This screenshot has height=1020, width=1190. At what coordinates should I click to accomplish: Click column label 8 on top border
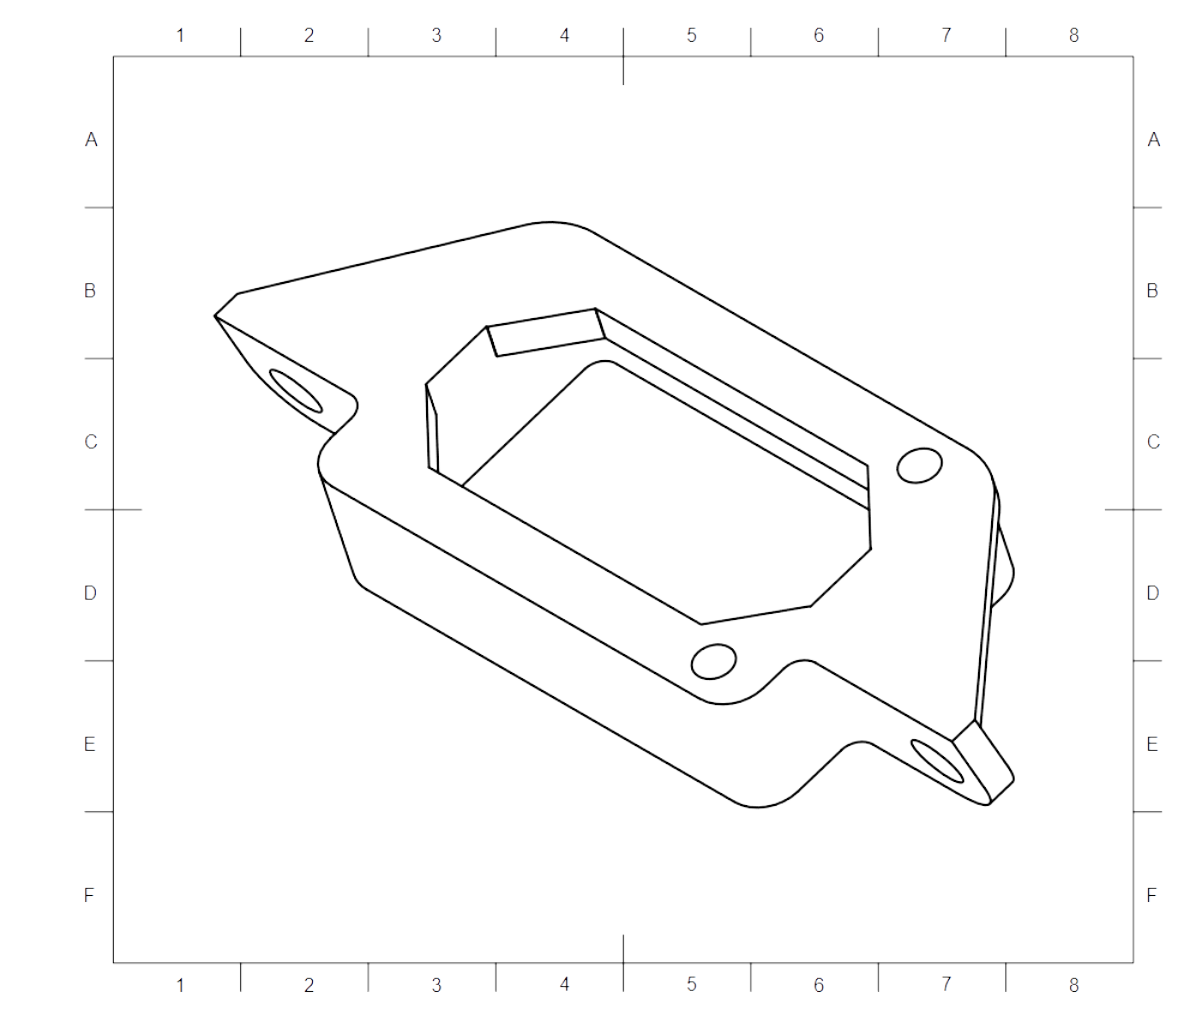(1073, 36)
